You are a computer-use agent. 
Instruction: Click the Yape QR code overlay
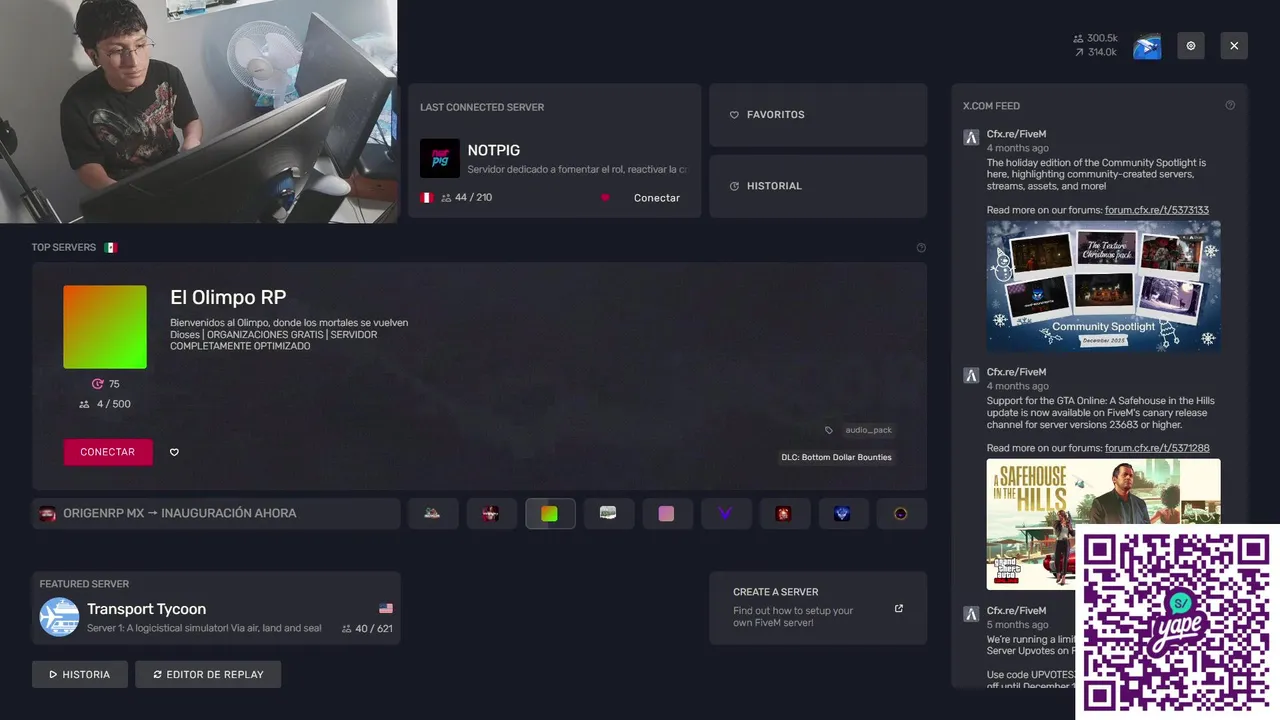(1177, 622)
